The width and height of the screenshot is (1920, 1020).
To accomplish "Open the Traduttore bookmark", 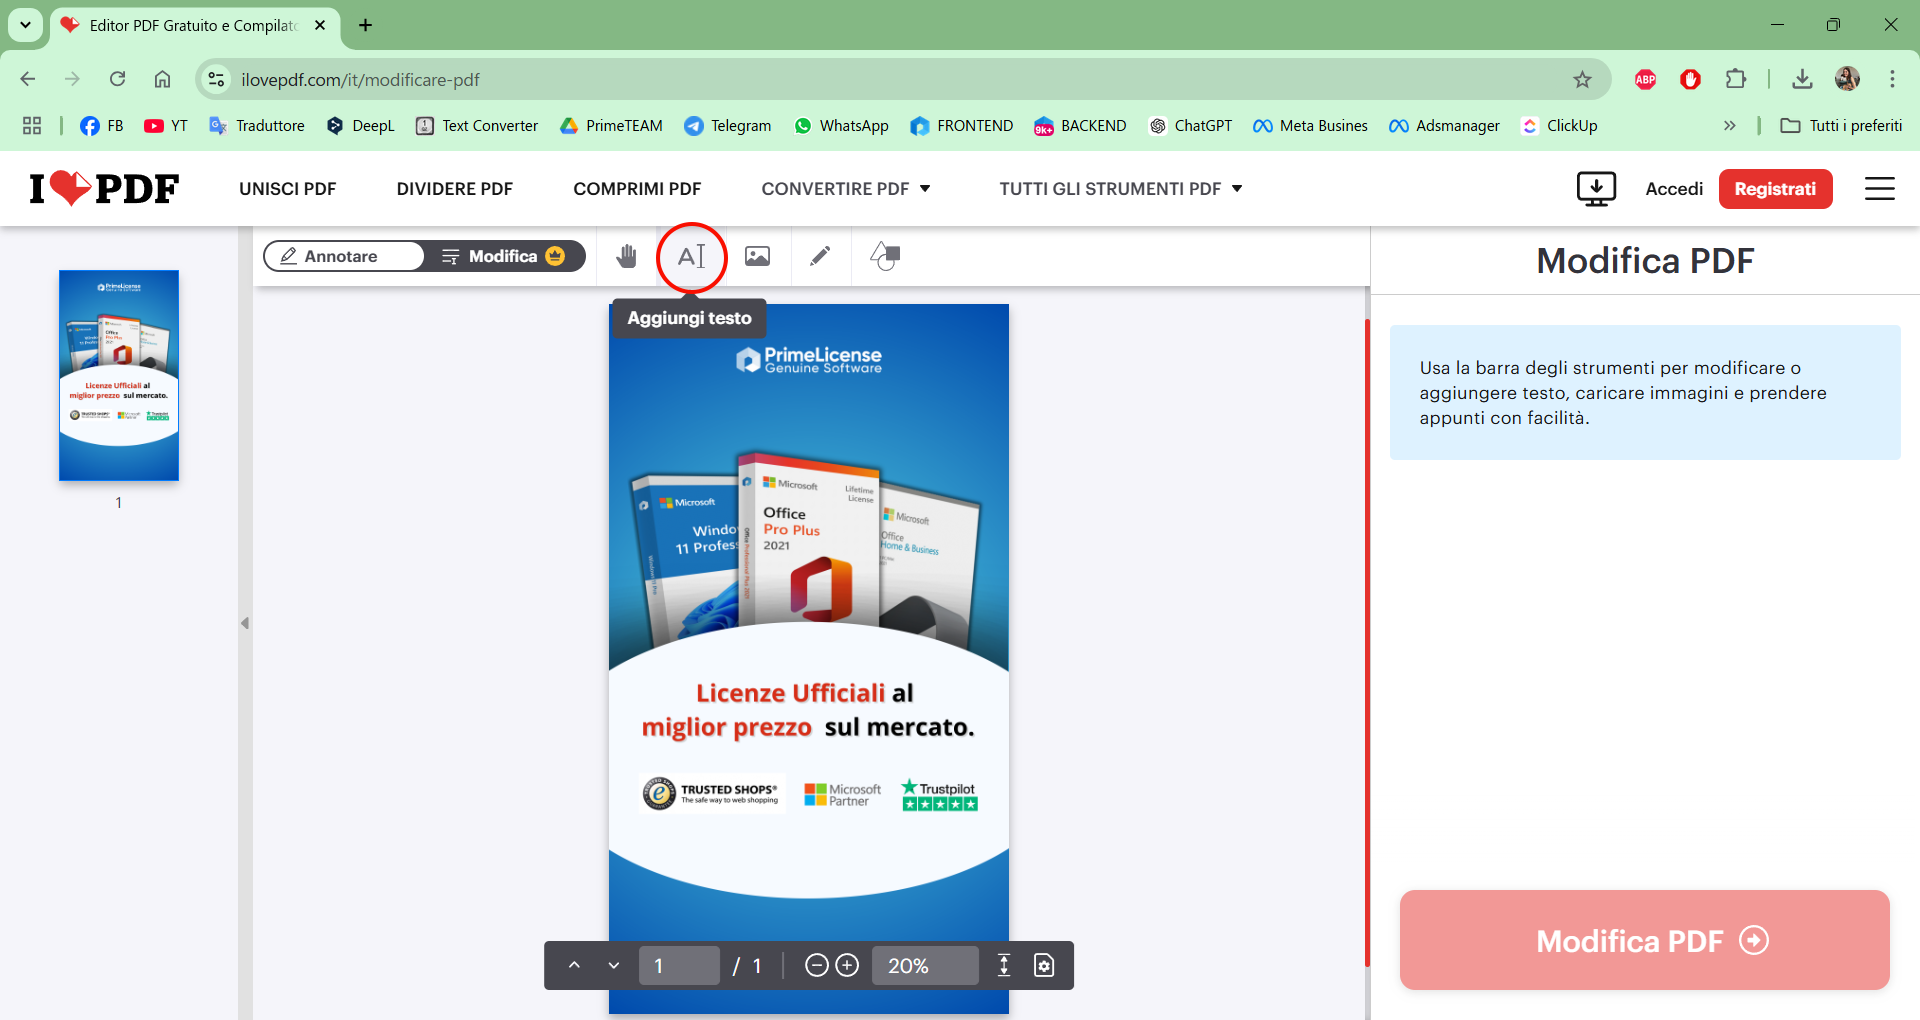I will pyautogui.click(x=257, y=126).
